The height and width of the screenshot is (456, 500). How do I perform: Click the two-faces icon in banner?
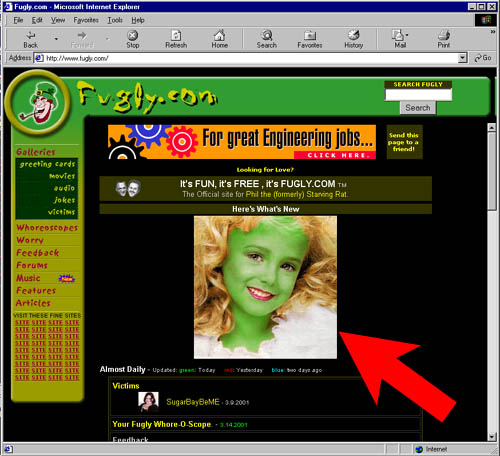pyautogui.click(x=128, y=189)
